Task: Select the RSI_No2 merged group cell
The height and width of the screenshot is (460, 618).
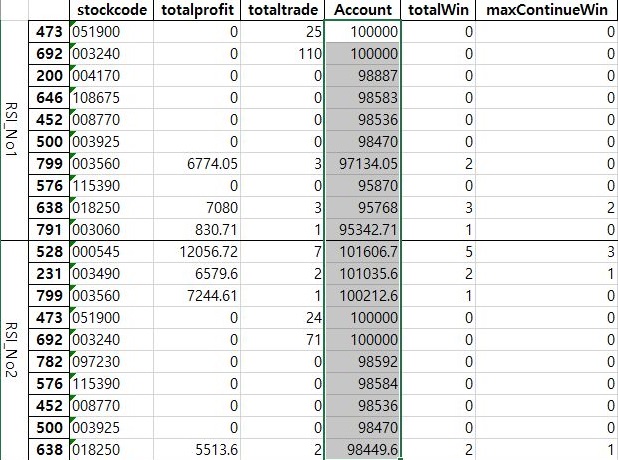Action: tap(14, 350)
